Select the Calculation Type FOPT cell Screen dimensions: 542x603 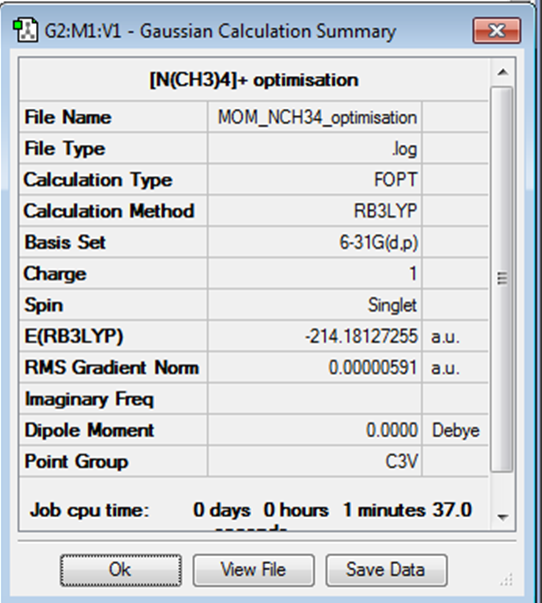click(x=315, y=180)
